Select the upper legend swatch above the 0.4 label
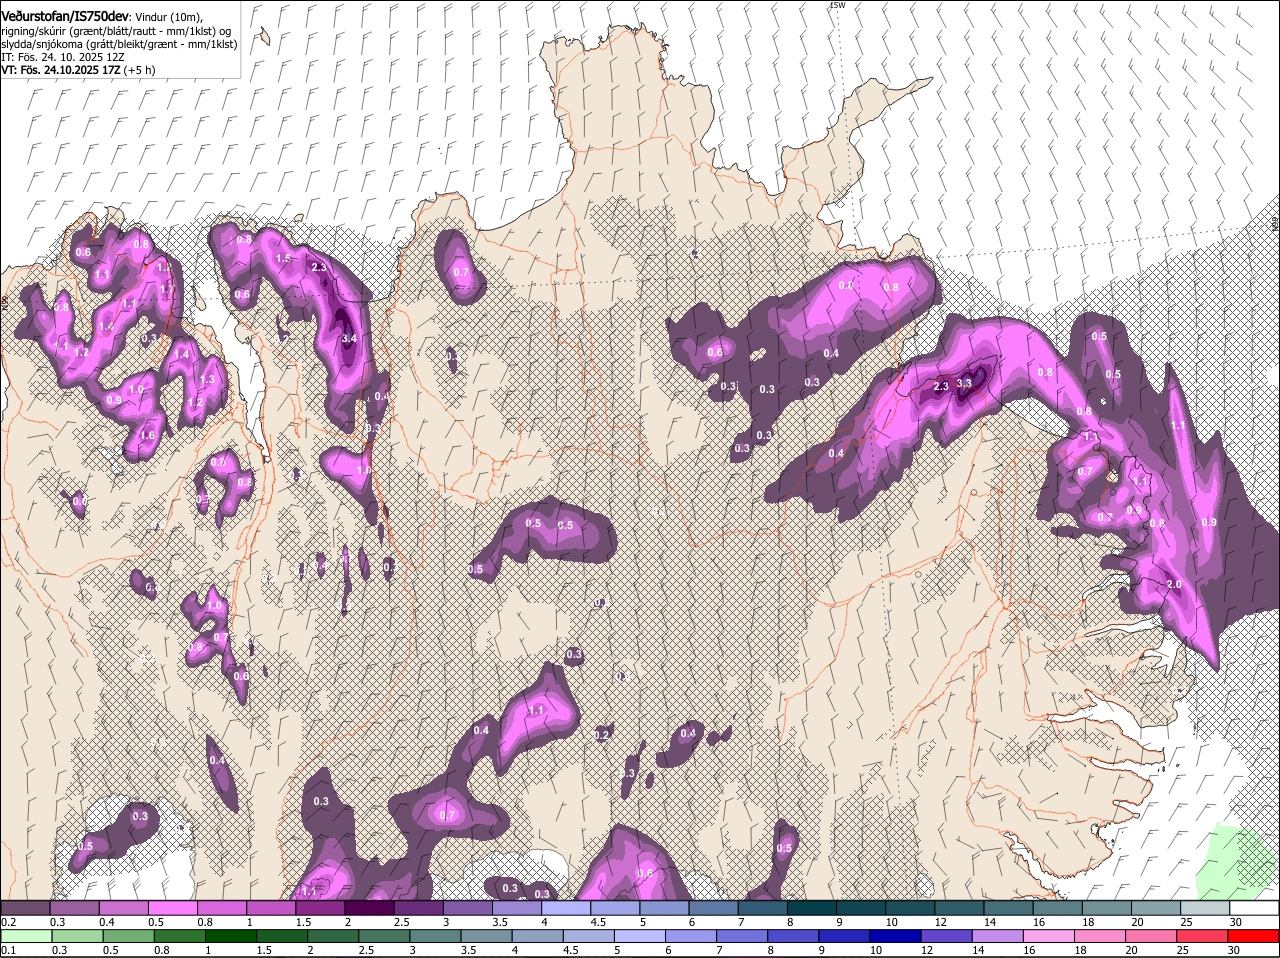Viewport: 1280px width, 958px height. (123, 907)
